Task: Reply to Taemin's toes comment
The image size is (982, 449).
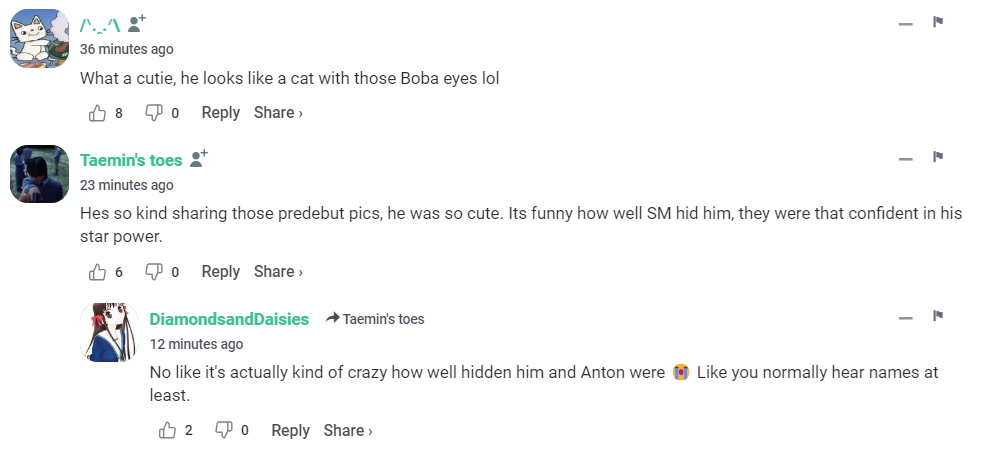Action: pyautogui.click(x=220, y=272)
